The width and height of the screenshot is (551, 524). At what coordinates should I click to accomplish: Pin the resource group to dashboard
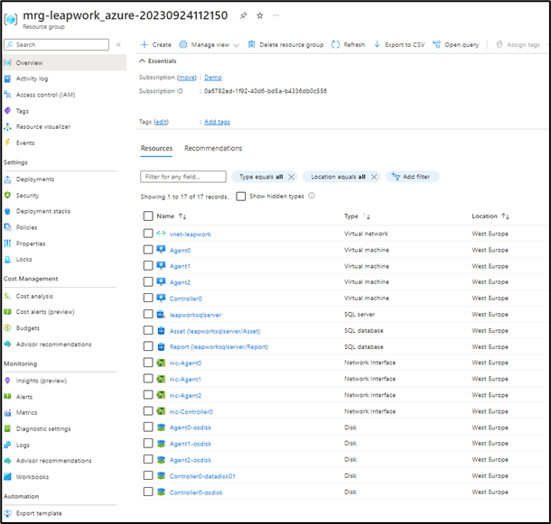(243, 15)
